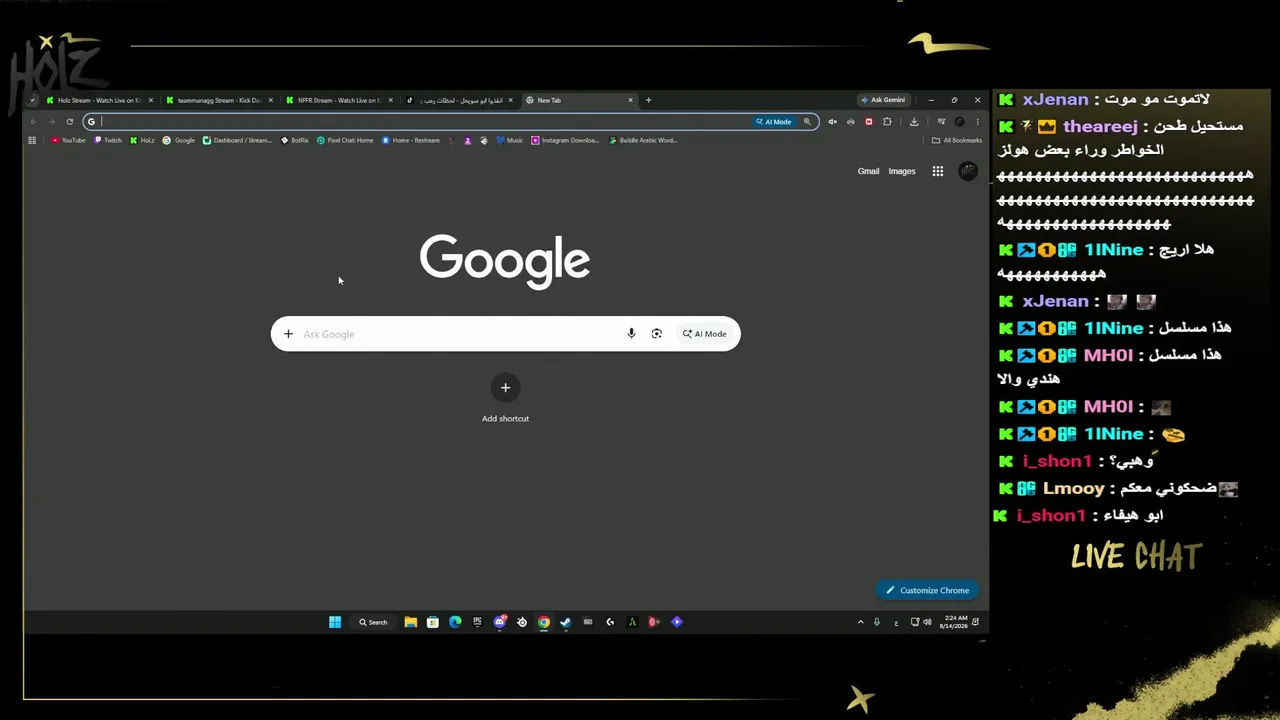Close the New Tab tab
This screenshot has width=1280, height=720.
click(x=630, y=100)
